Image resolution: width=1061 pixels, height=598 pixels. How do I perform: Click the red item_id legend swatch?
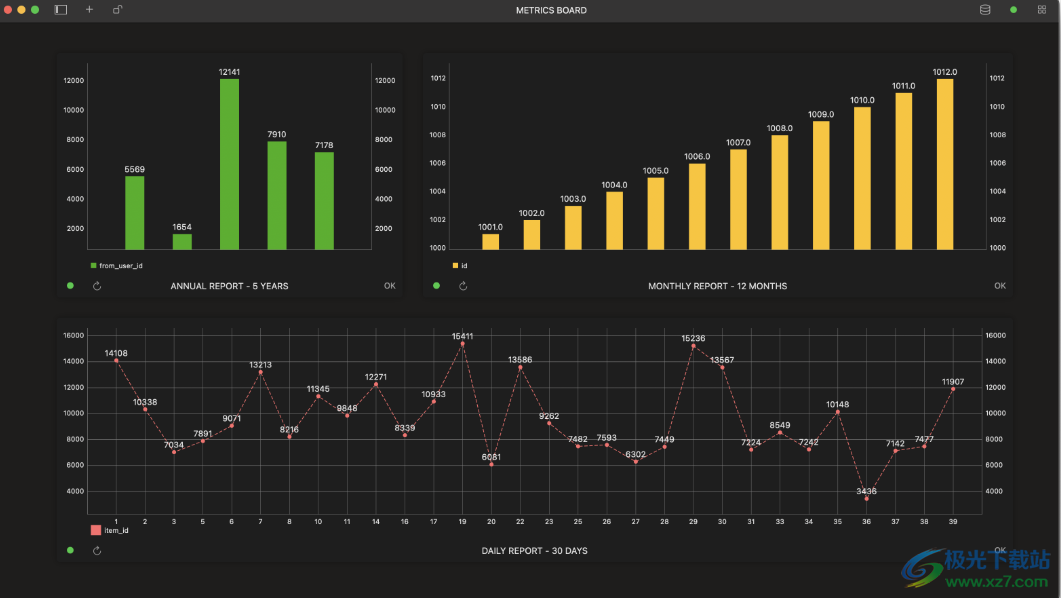point(96,530)
